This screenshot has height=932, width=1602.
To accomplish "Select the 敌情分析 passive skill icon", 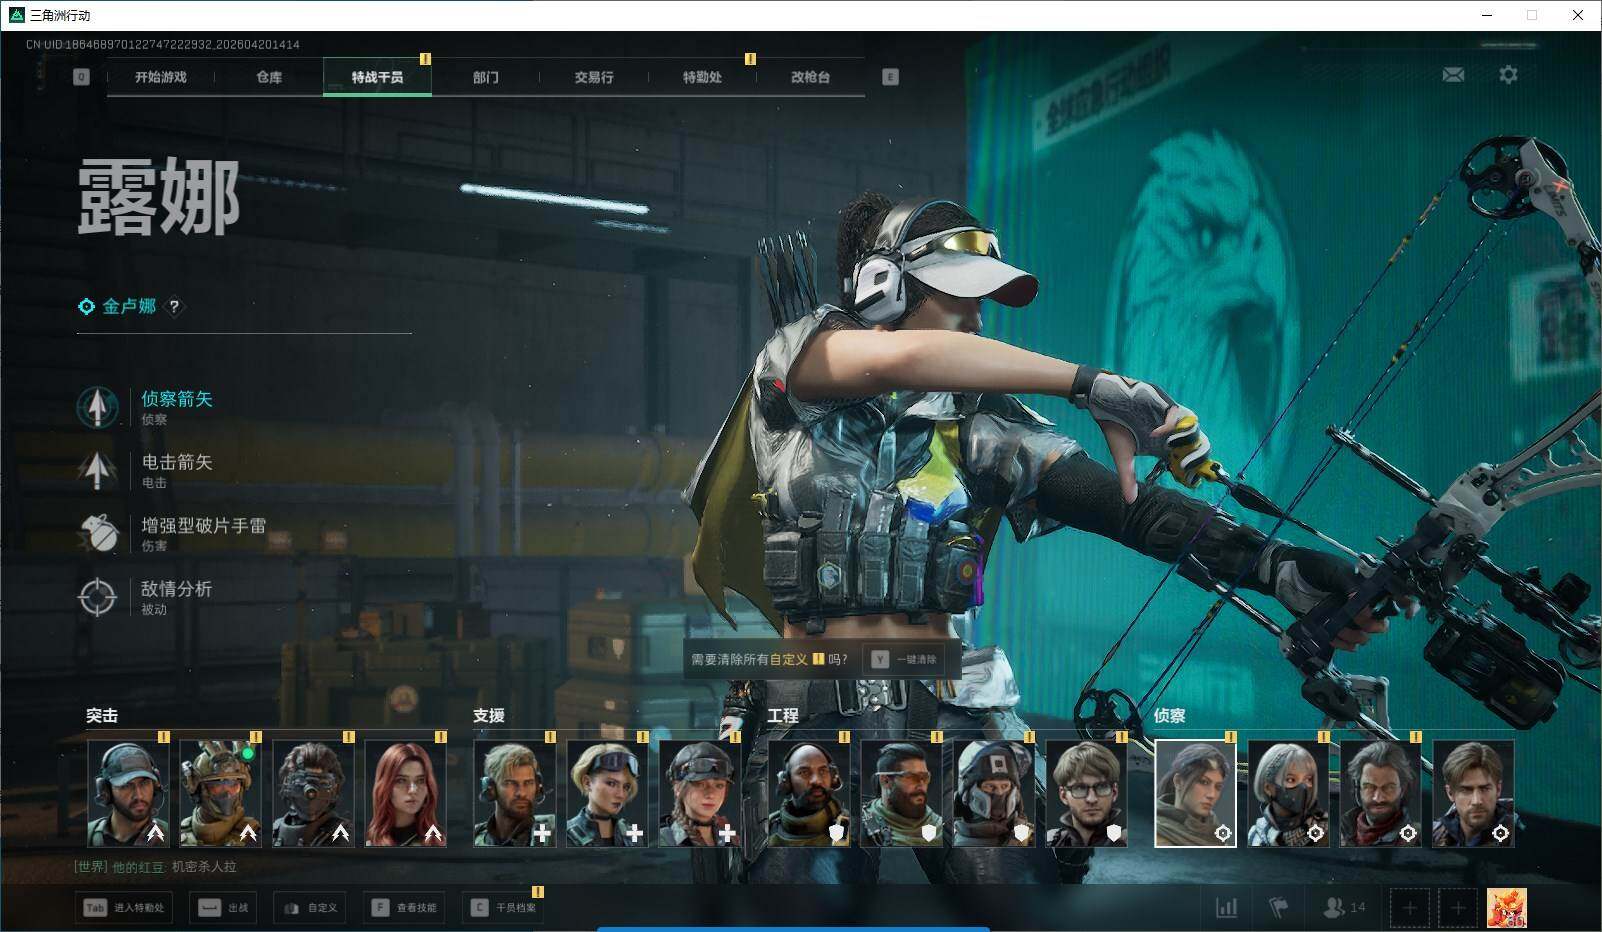I will [97, 597].
